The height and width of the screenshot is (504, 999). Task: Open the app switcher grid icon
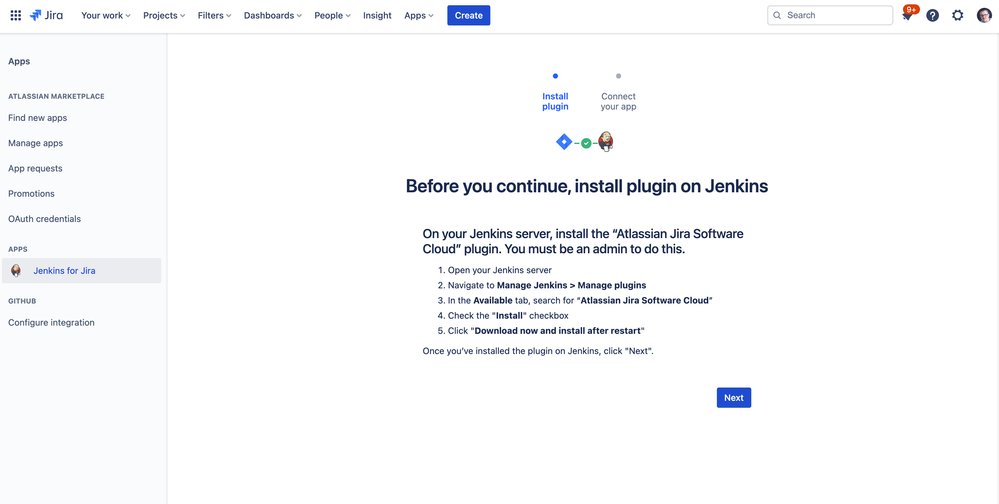click(16, 15)
